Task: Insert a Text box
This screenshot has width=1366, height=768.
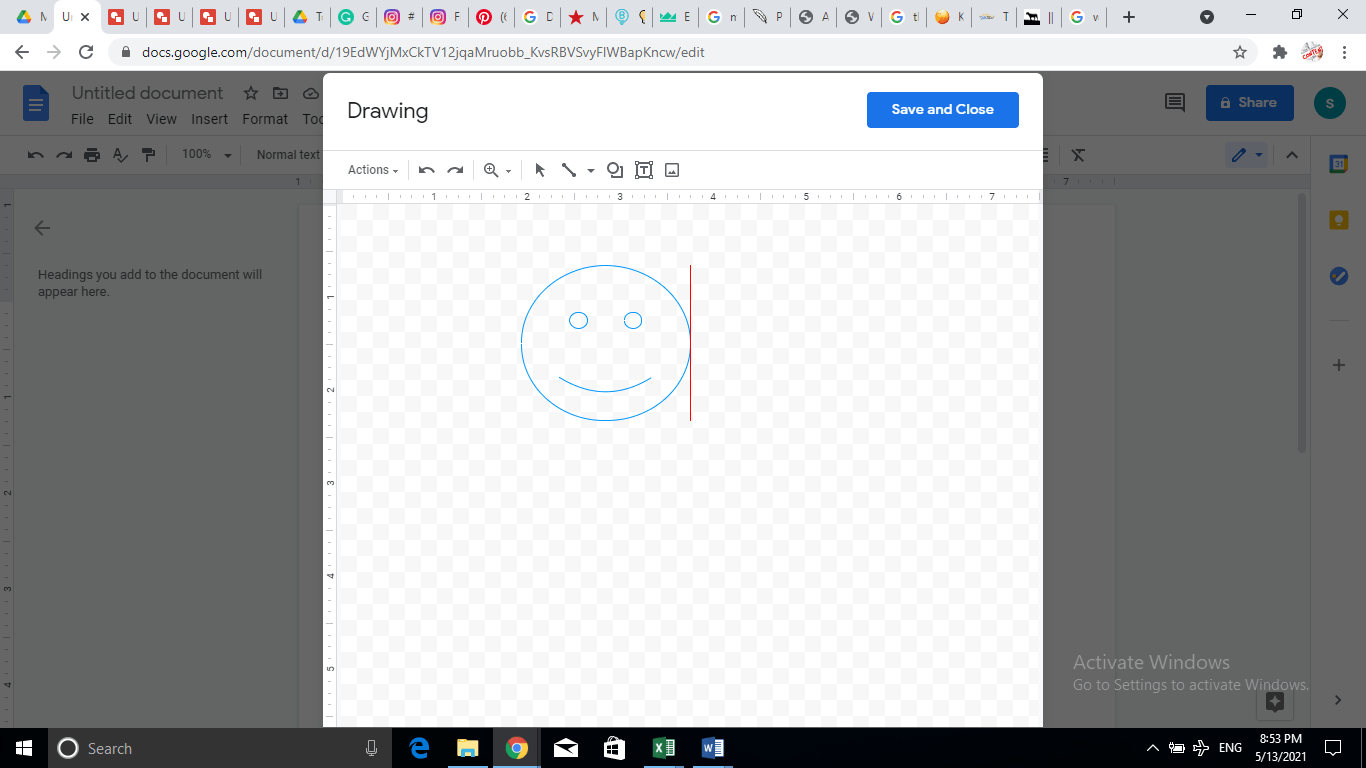Action: click(643, 170)
